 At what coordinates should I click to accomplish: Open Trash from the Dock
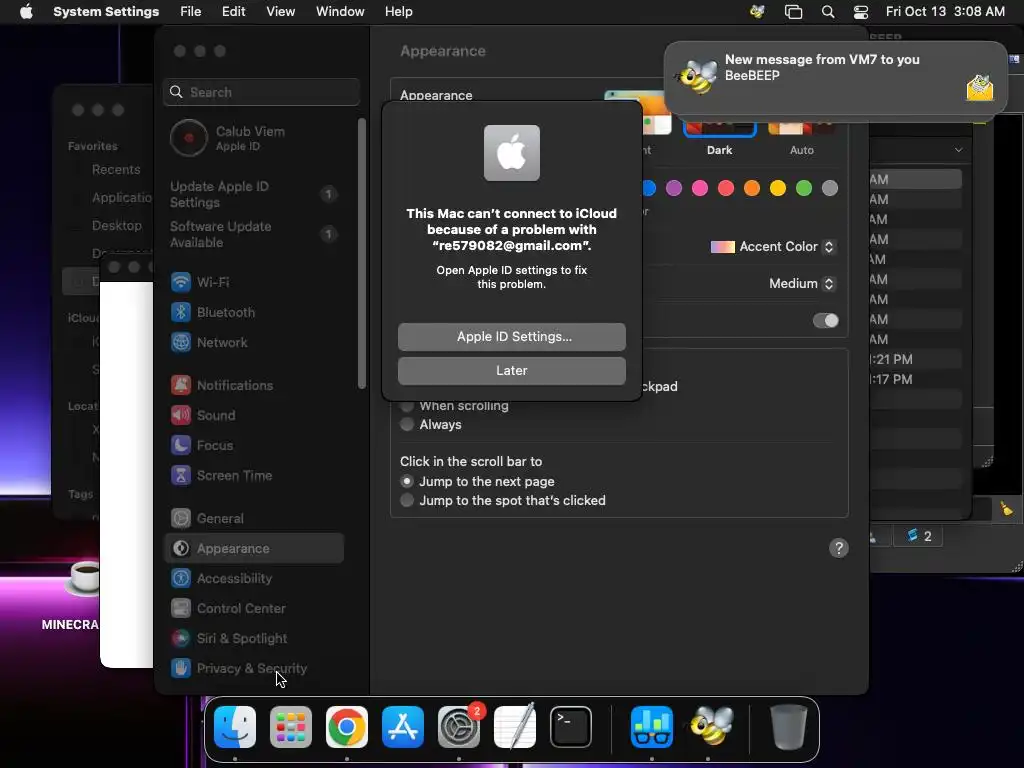coord(788,727)
